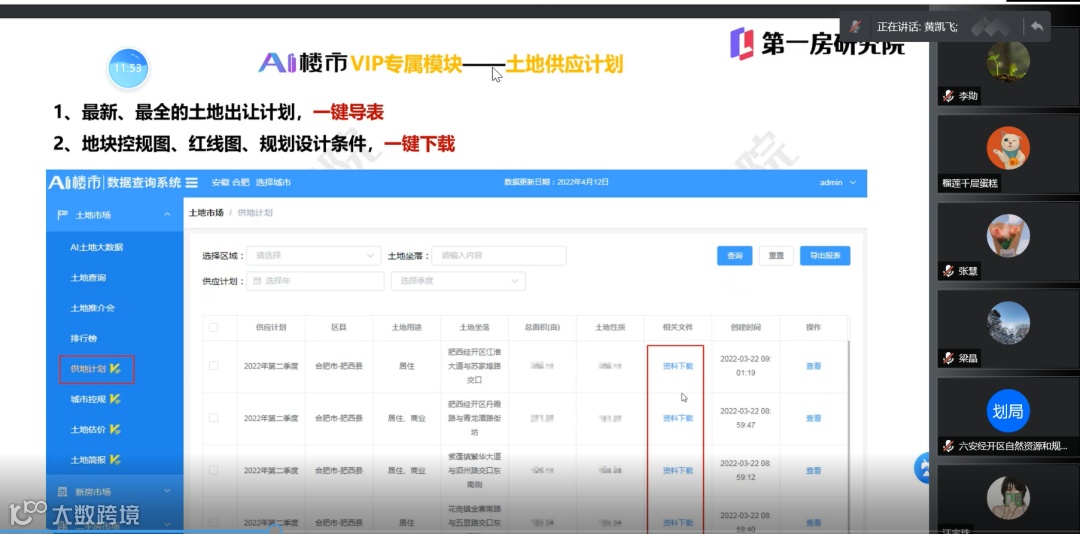Click the 总面积(亩) column header
1080x534 pixels.
[542, 327]
